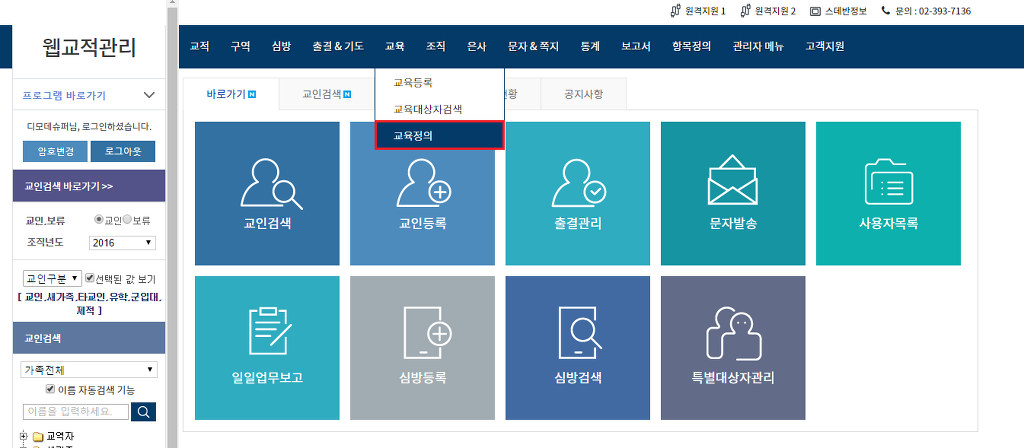Select the 보류 radio button
The image size is (1024, 448).
[127, 220]
